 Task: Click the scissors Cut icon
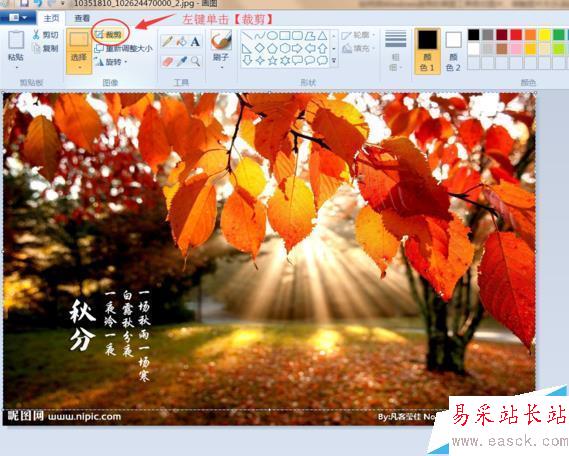click(36, 35)
